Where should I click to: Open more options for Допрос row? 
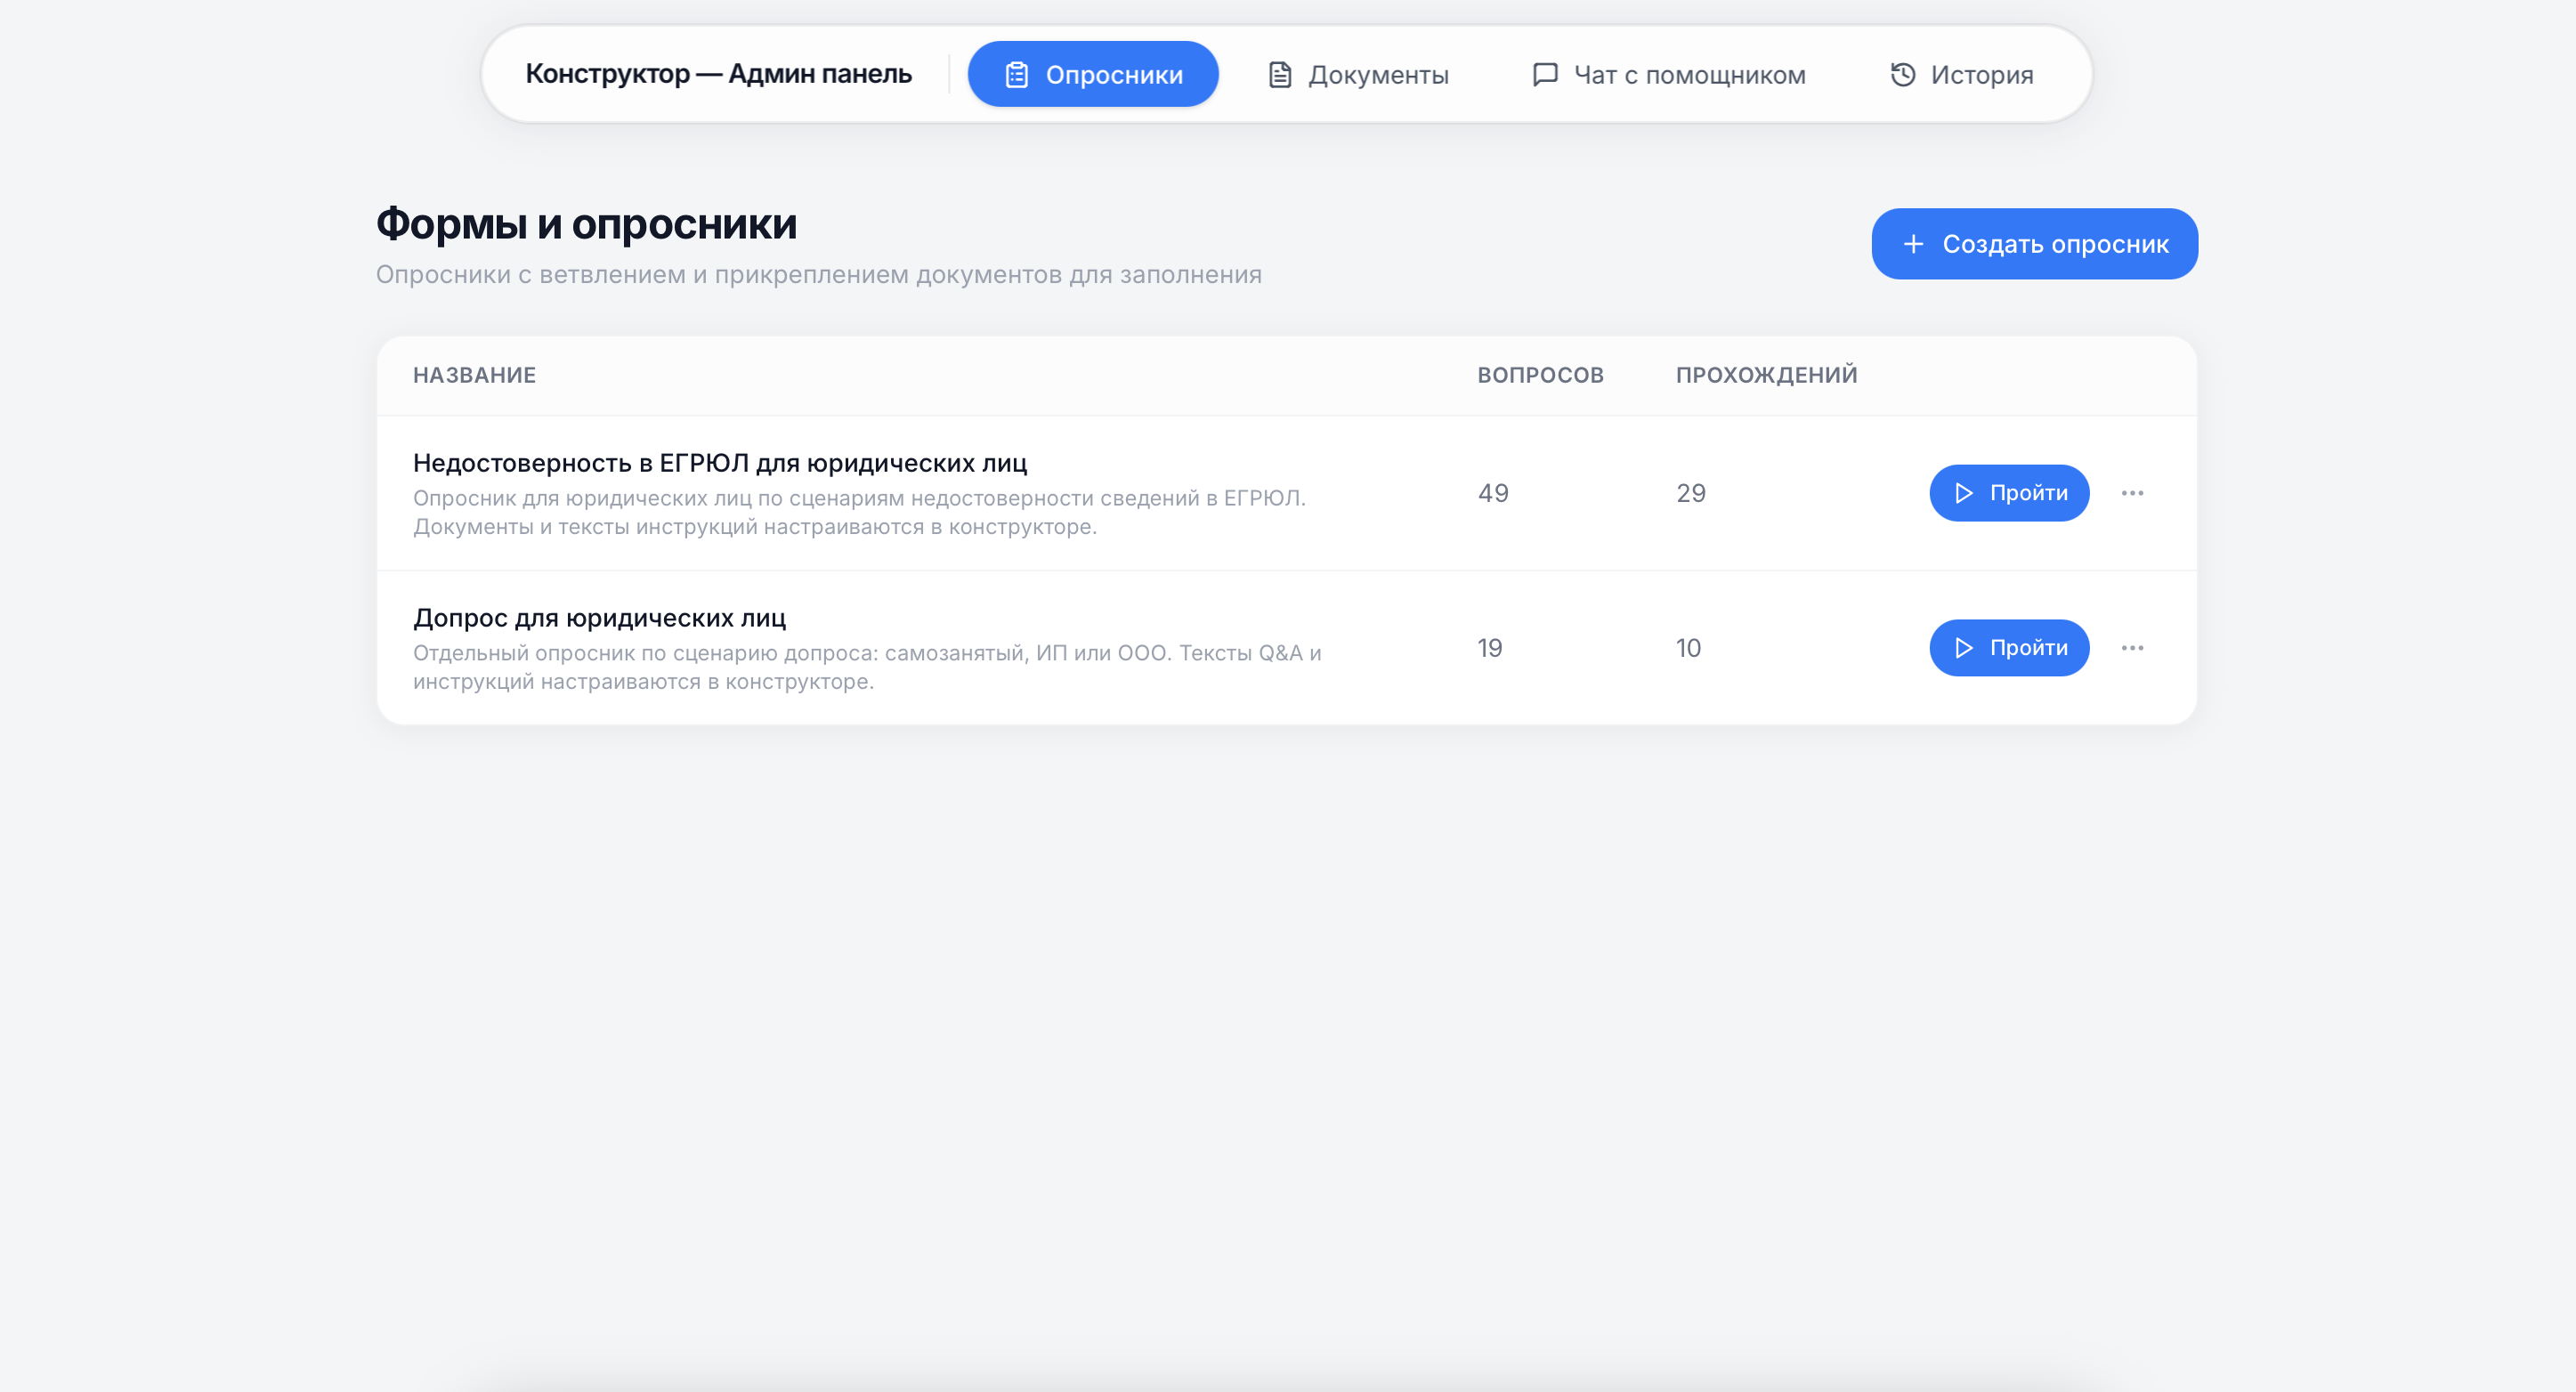(2132, 648)
